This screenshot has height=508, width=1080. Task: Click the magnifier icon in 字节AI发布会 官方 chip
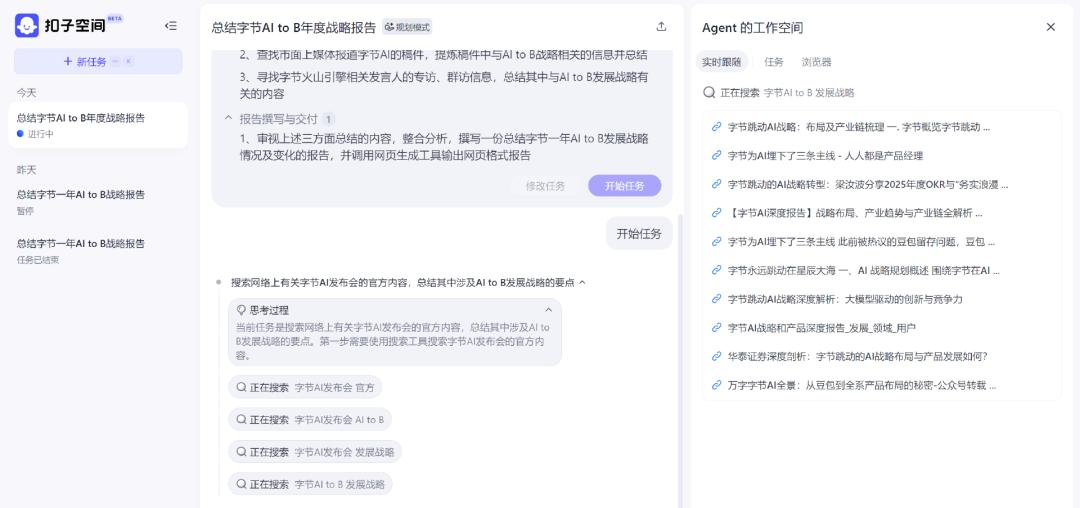241,387
